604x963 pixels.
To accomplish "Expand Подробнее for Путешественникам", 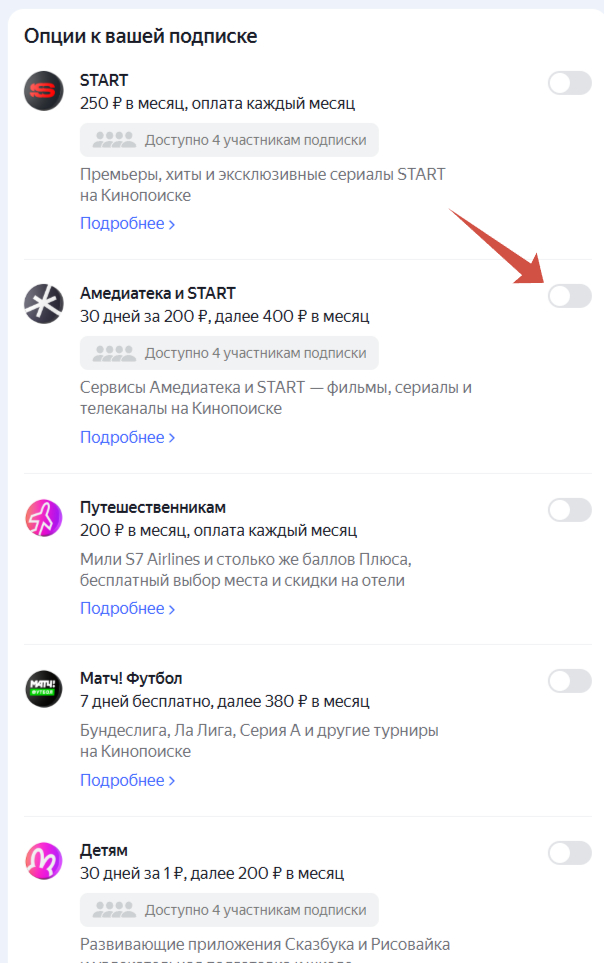I will tap(128, 609).
